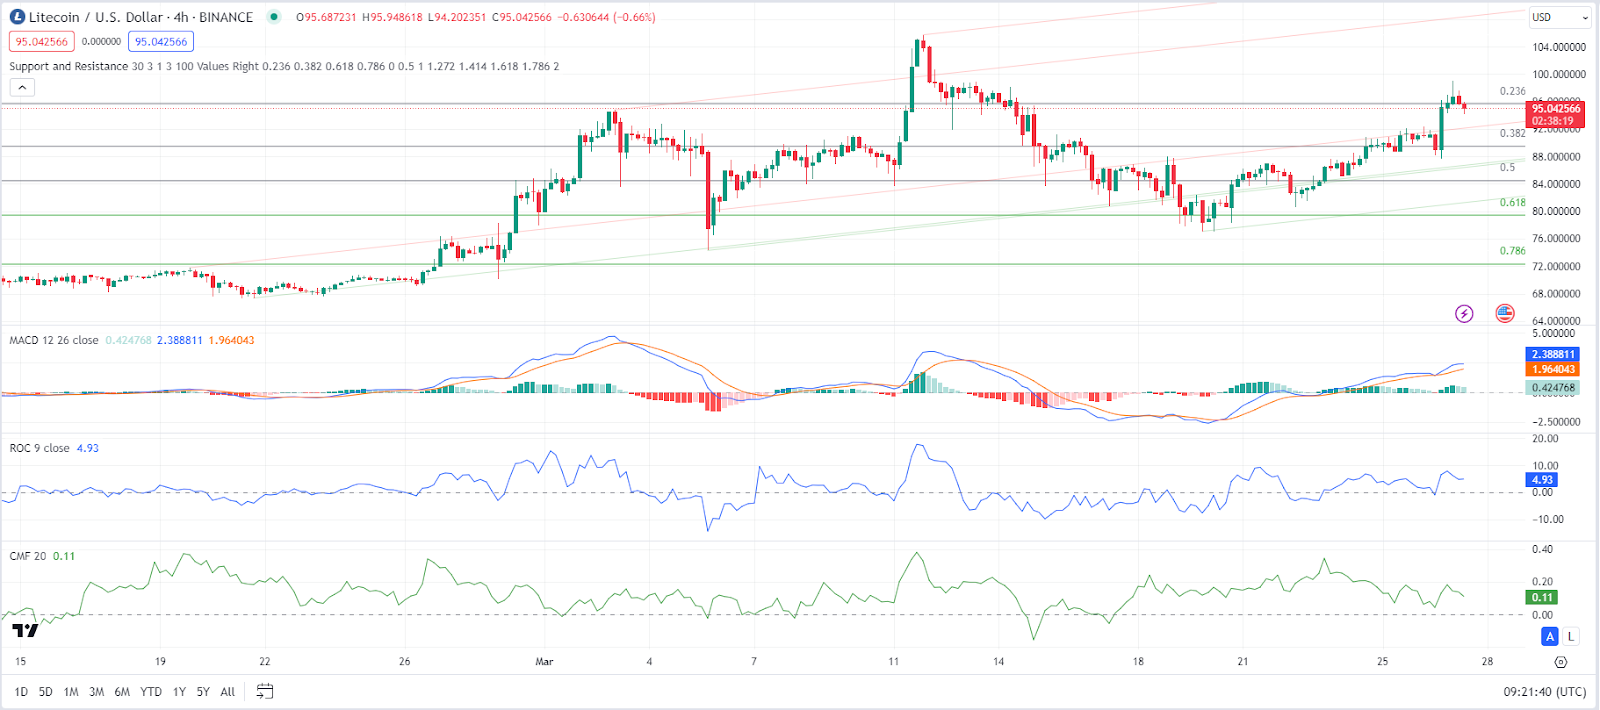Click the green CMF 0.11 axis label

tap(1542, 597)
